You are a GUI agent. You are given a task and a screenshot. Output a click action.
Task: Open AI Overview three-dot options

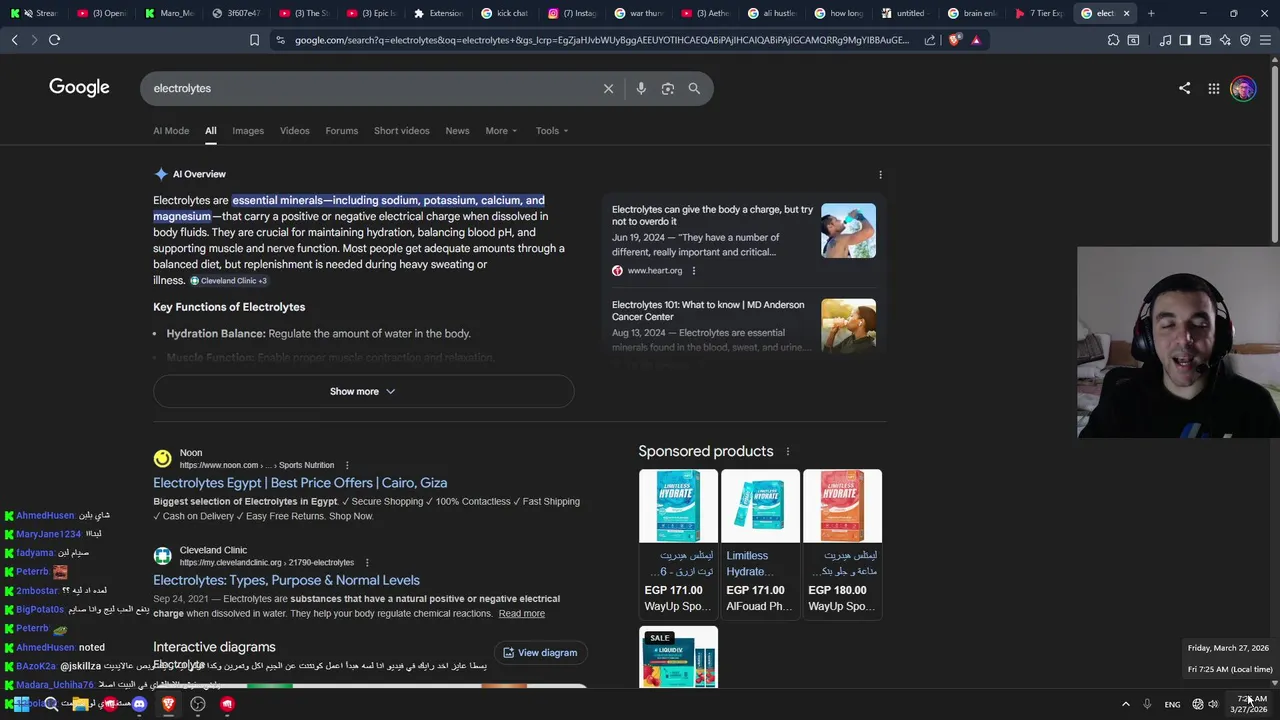[x=880, y=174]
